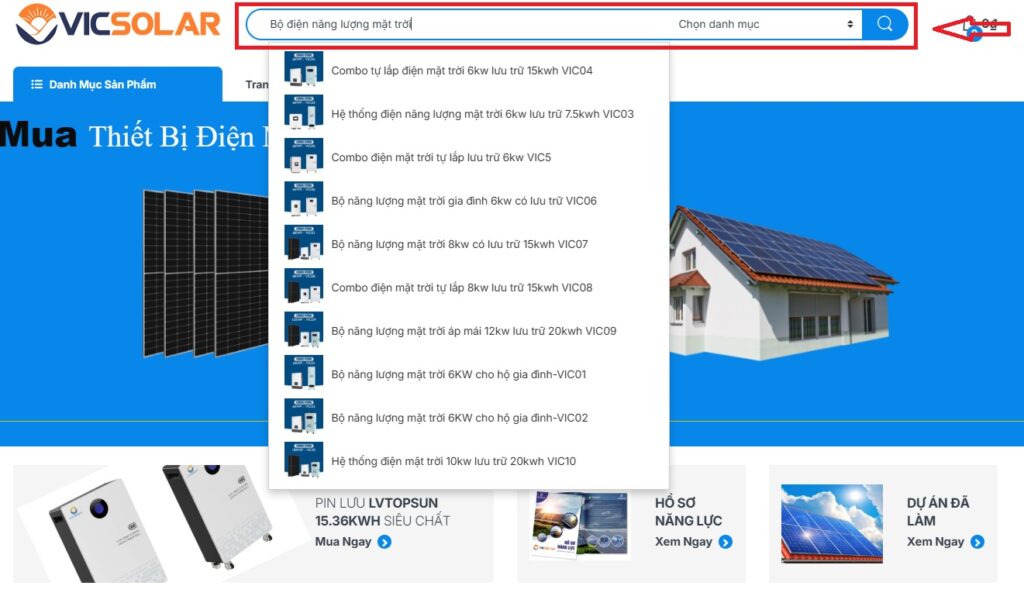Screen dimensions: 1024x596
Task: Open the Chọn danh mục category dropdown
Action: coord(764,24)
